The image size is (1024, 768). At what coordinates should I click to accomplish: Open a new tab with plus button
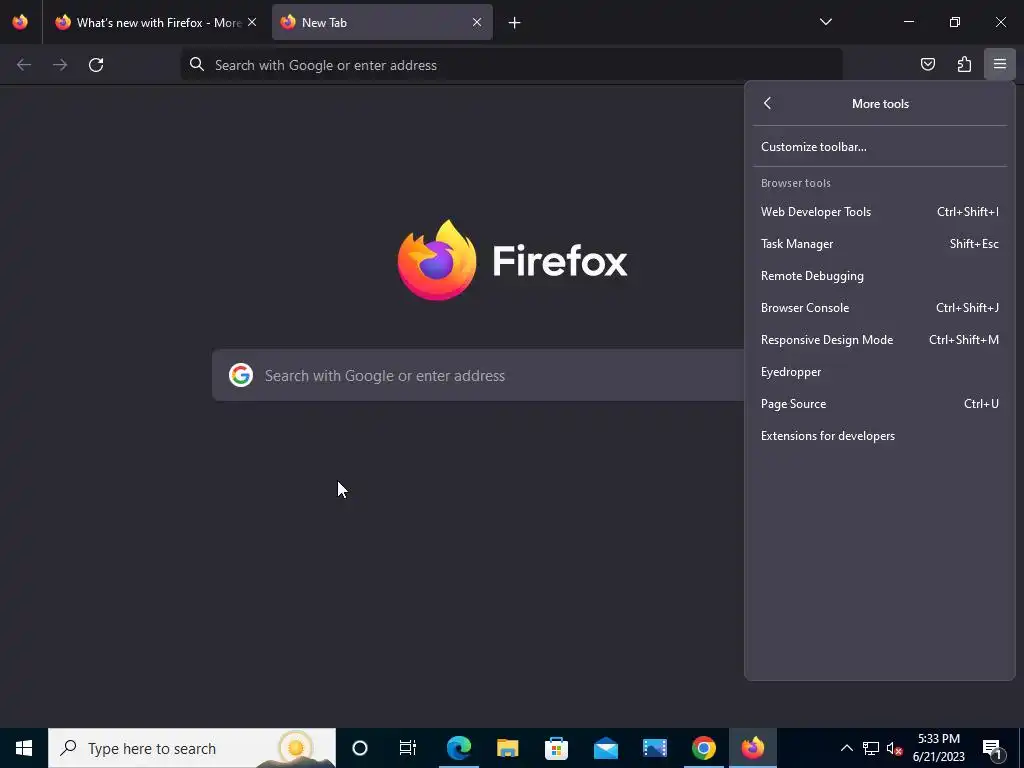point(515,23)
